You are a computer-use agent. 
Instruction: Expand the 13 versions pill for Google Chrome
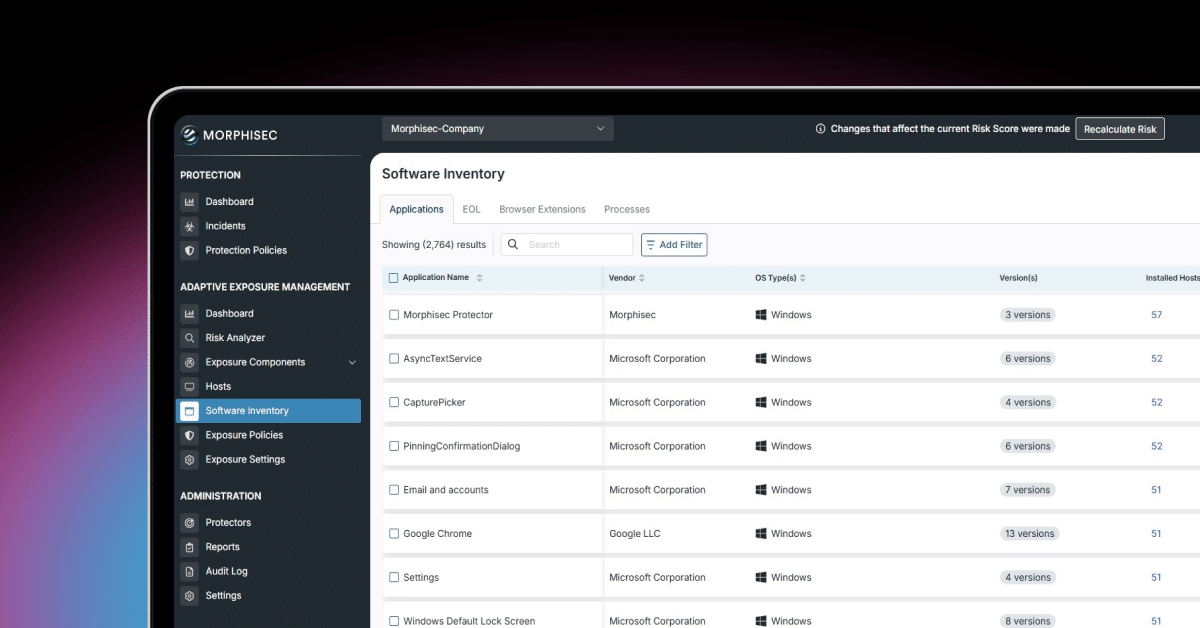click(x=1030, y=534)
